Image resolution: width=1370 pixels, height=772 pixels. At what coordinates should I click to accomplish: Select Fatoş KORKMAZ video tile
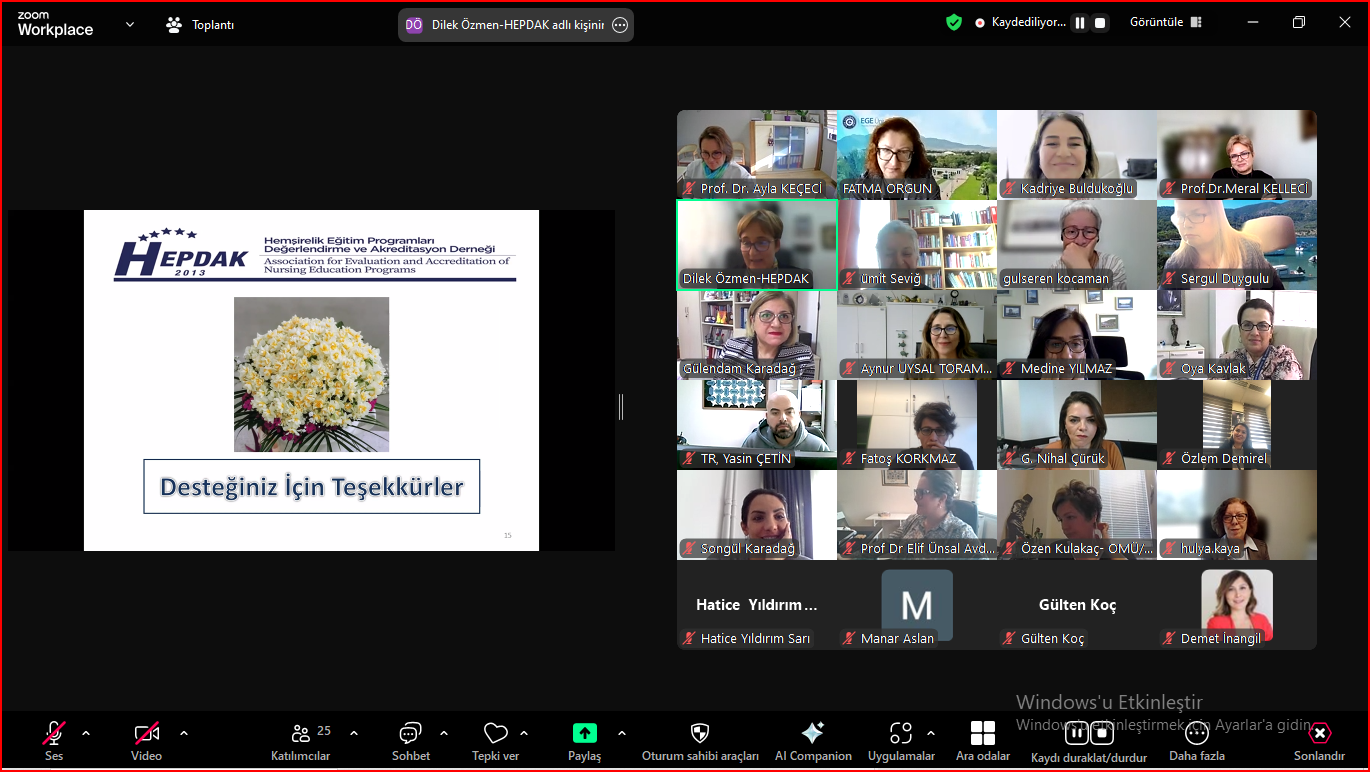point(917,425)
